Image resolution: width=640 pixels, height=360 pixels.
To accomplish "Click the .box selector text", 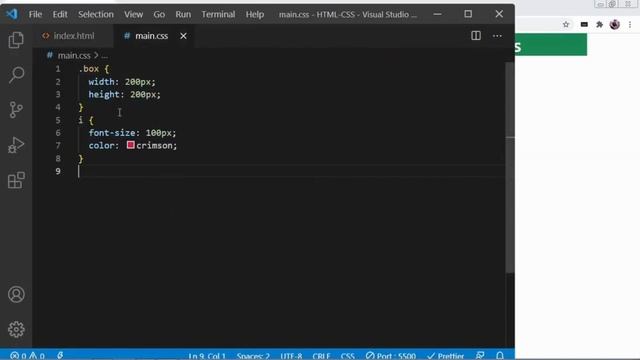I will click(89, 69).
